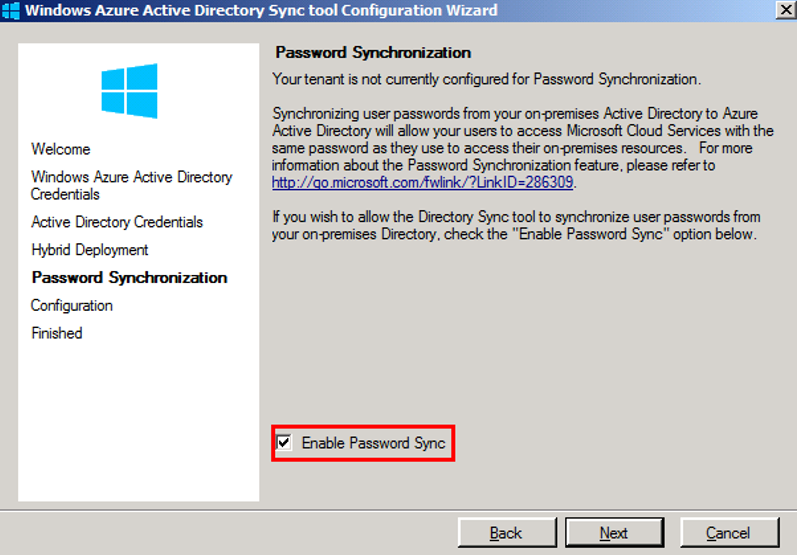This screenshot has height=555, width=797.
Task: Open the Hybrid Deployment step
Action: click(x=90, y=250)
